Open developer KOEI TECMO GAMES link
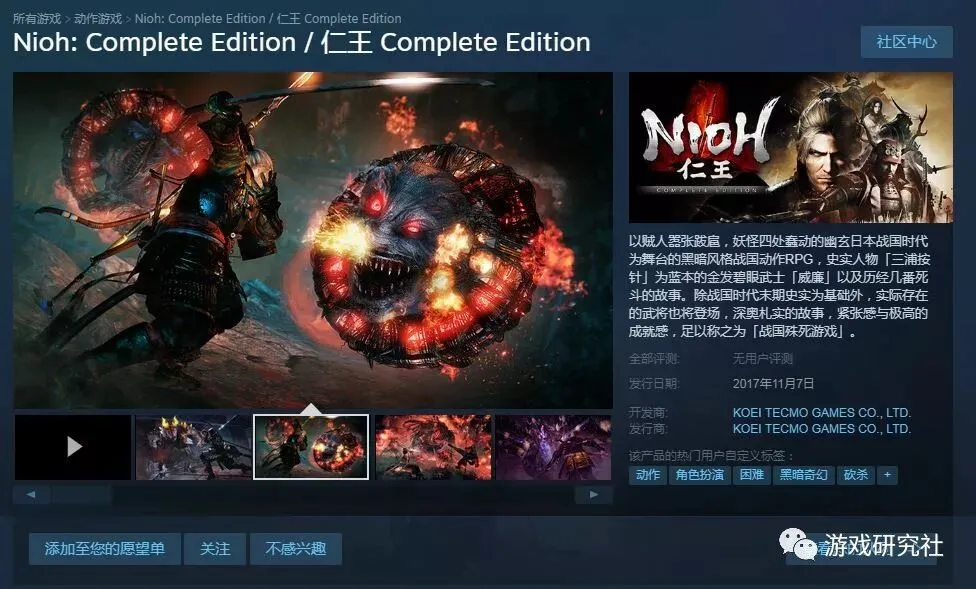This screenshot has height=589, width=976. point(822,412)
